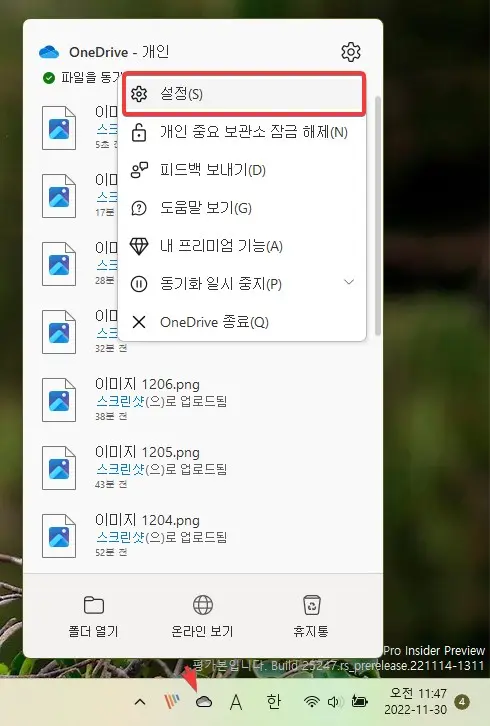Expand the taskbar hidden icons chevron
Viewport: 490px width, 726px height.
tap(139, 702)
